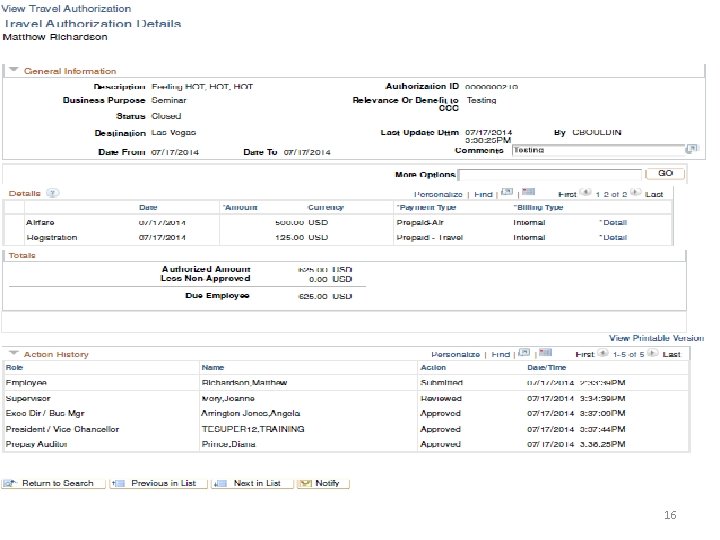Show next row in Details grid
This screenshot has height=540, width=720.
coord(636,192)
